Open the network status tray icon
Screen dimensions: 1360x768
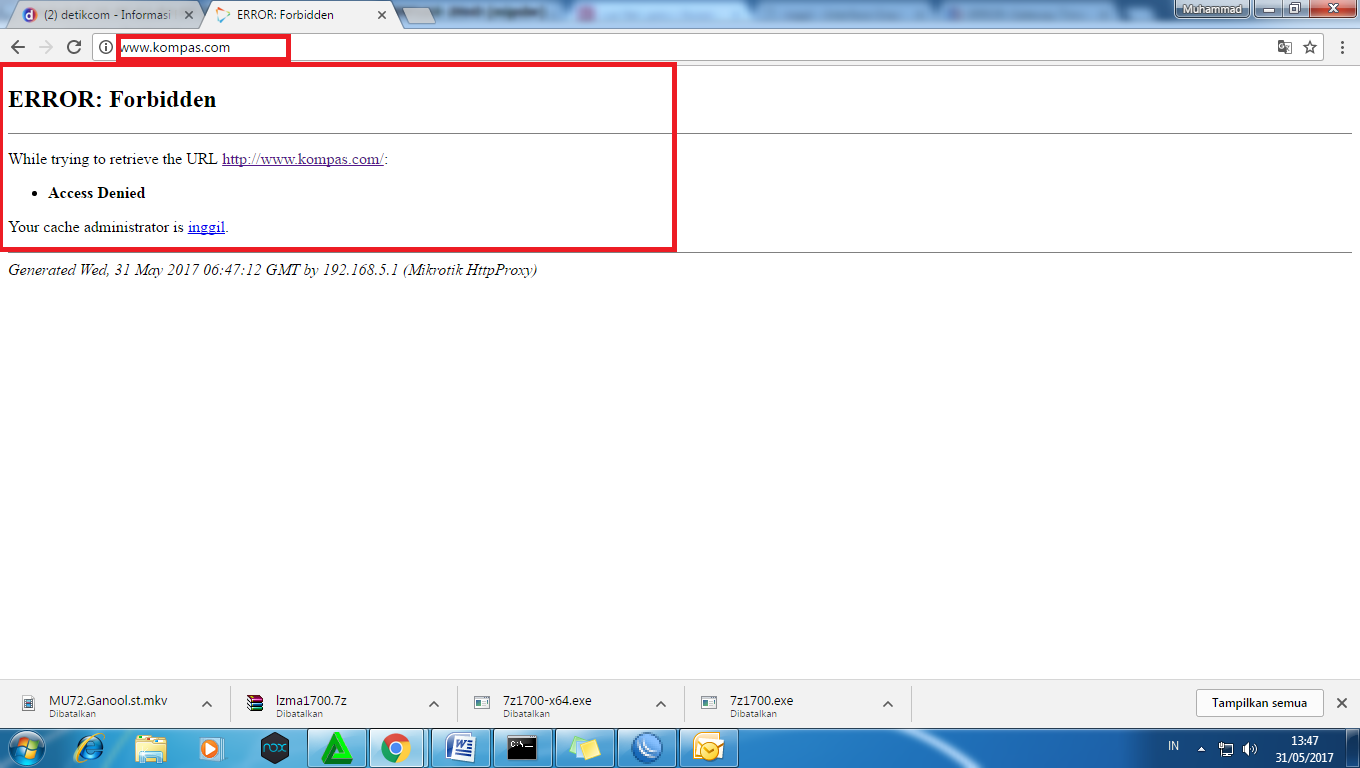coord(1227,748)
